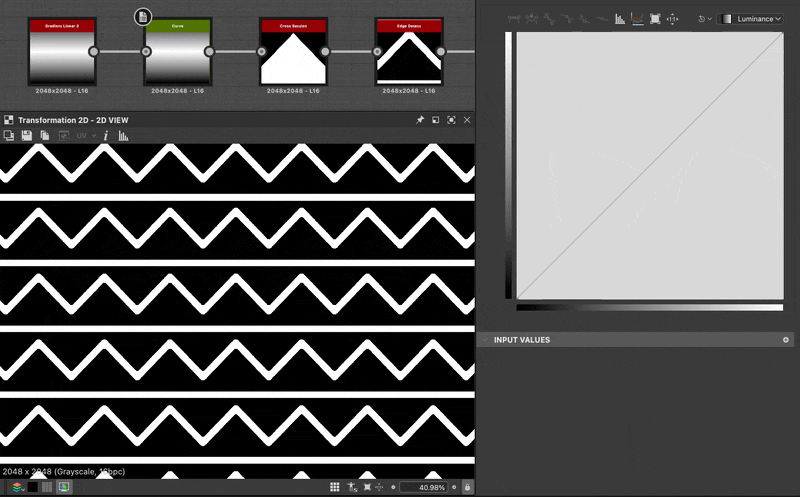The width and height of the screenshot is (800, 497).
Task: Click the black background color swatch
Action: [x=33, y=487]
